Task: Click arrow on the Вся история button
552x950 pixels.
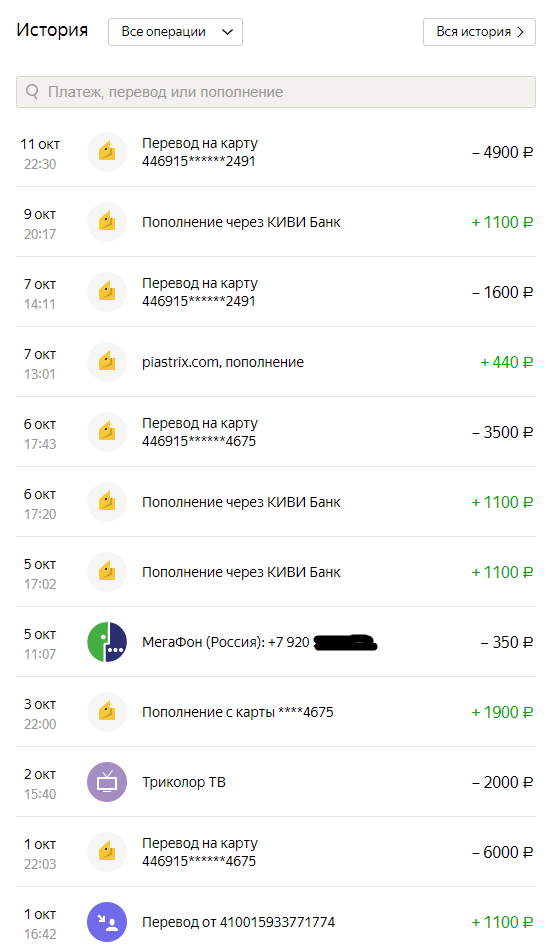Action: tap(520, 32)
